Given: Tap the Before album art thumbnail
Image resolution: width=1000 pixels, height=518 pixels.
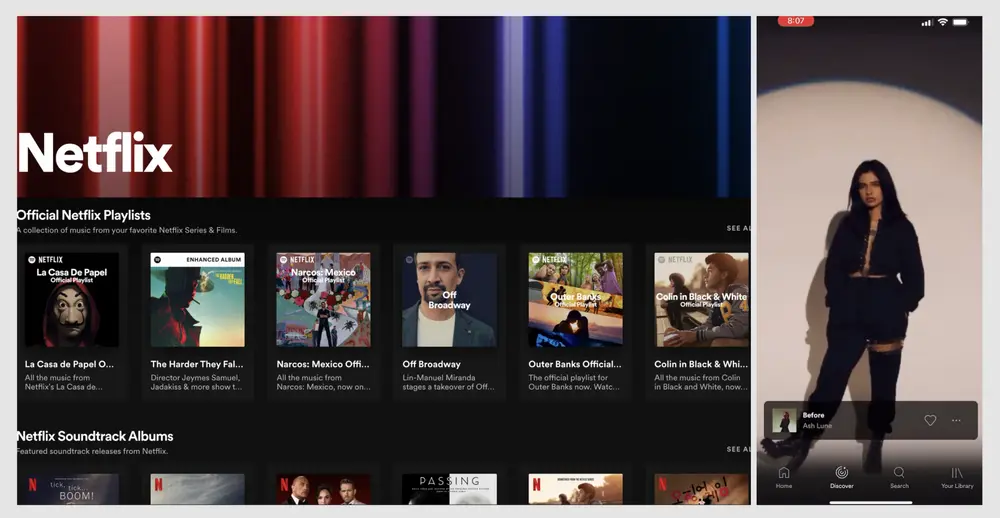Looking at the screenshot, I should [x=784, y=421].
